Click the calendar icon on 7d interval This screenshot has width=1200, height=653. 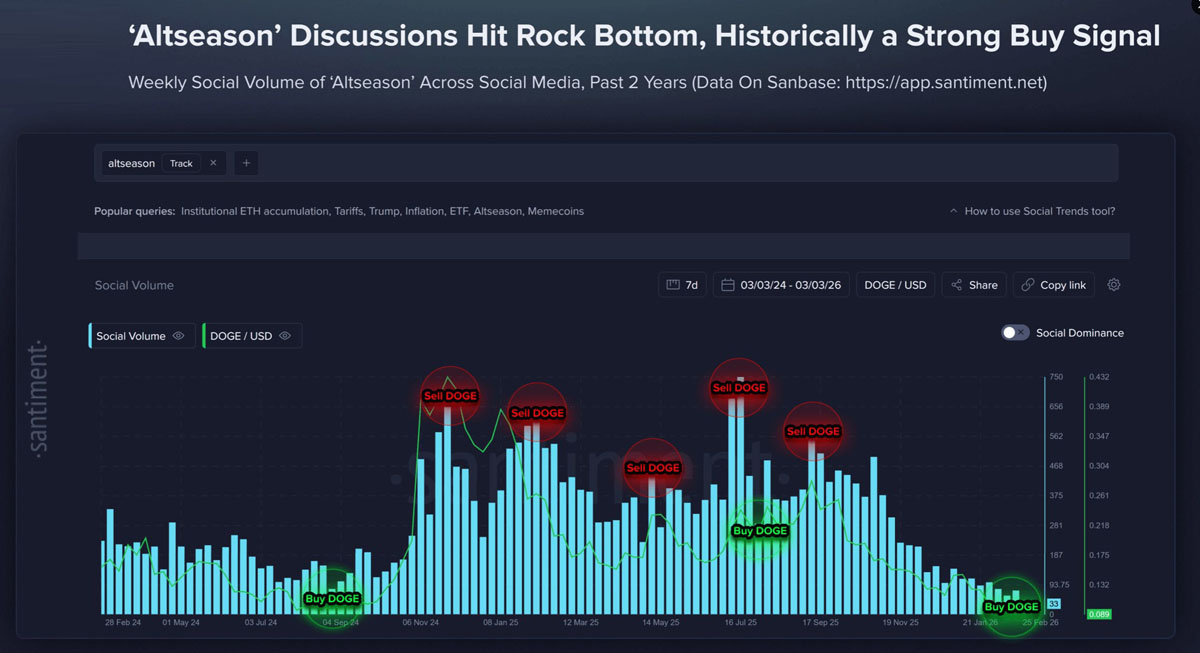[x=674, y=285]
